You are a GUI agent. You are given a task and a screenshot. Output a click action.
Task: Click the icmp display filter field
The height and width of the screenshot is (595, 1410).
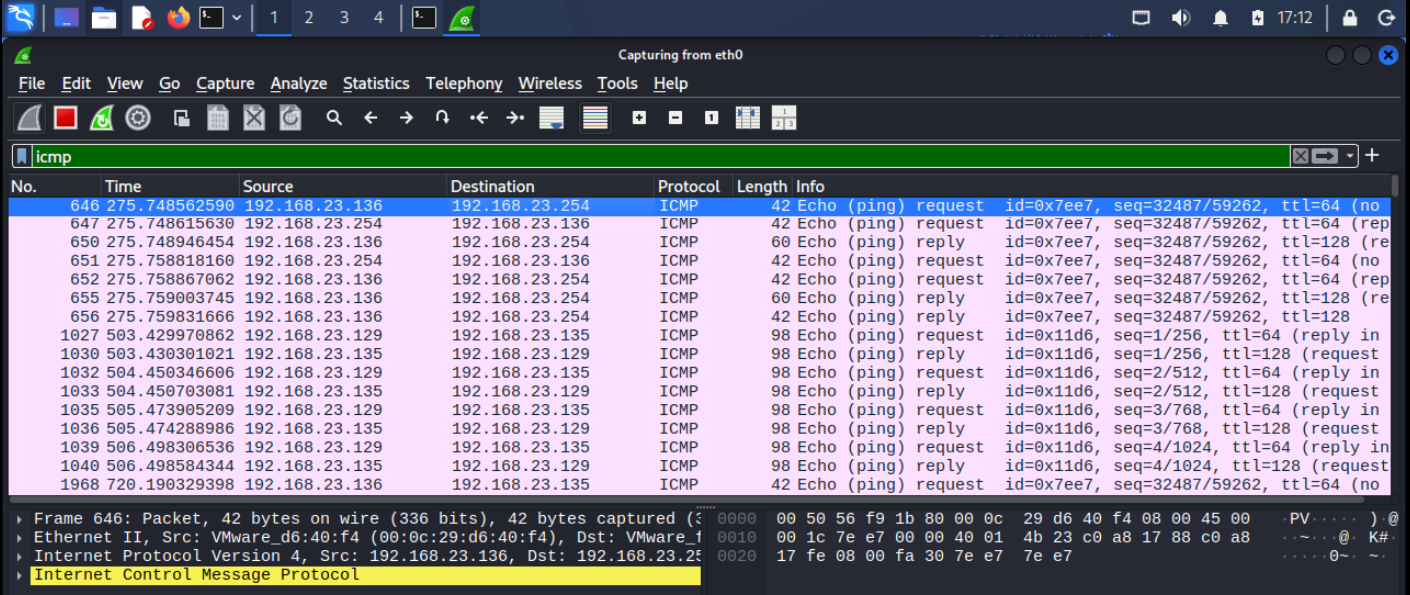(660, 156)
